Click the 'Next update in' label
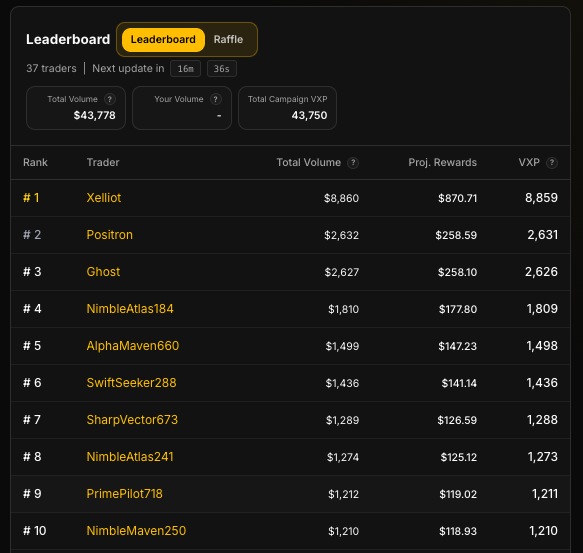The image size is (583, 553). click(128, 68)
